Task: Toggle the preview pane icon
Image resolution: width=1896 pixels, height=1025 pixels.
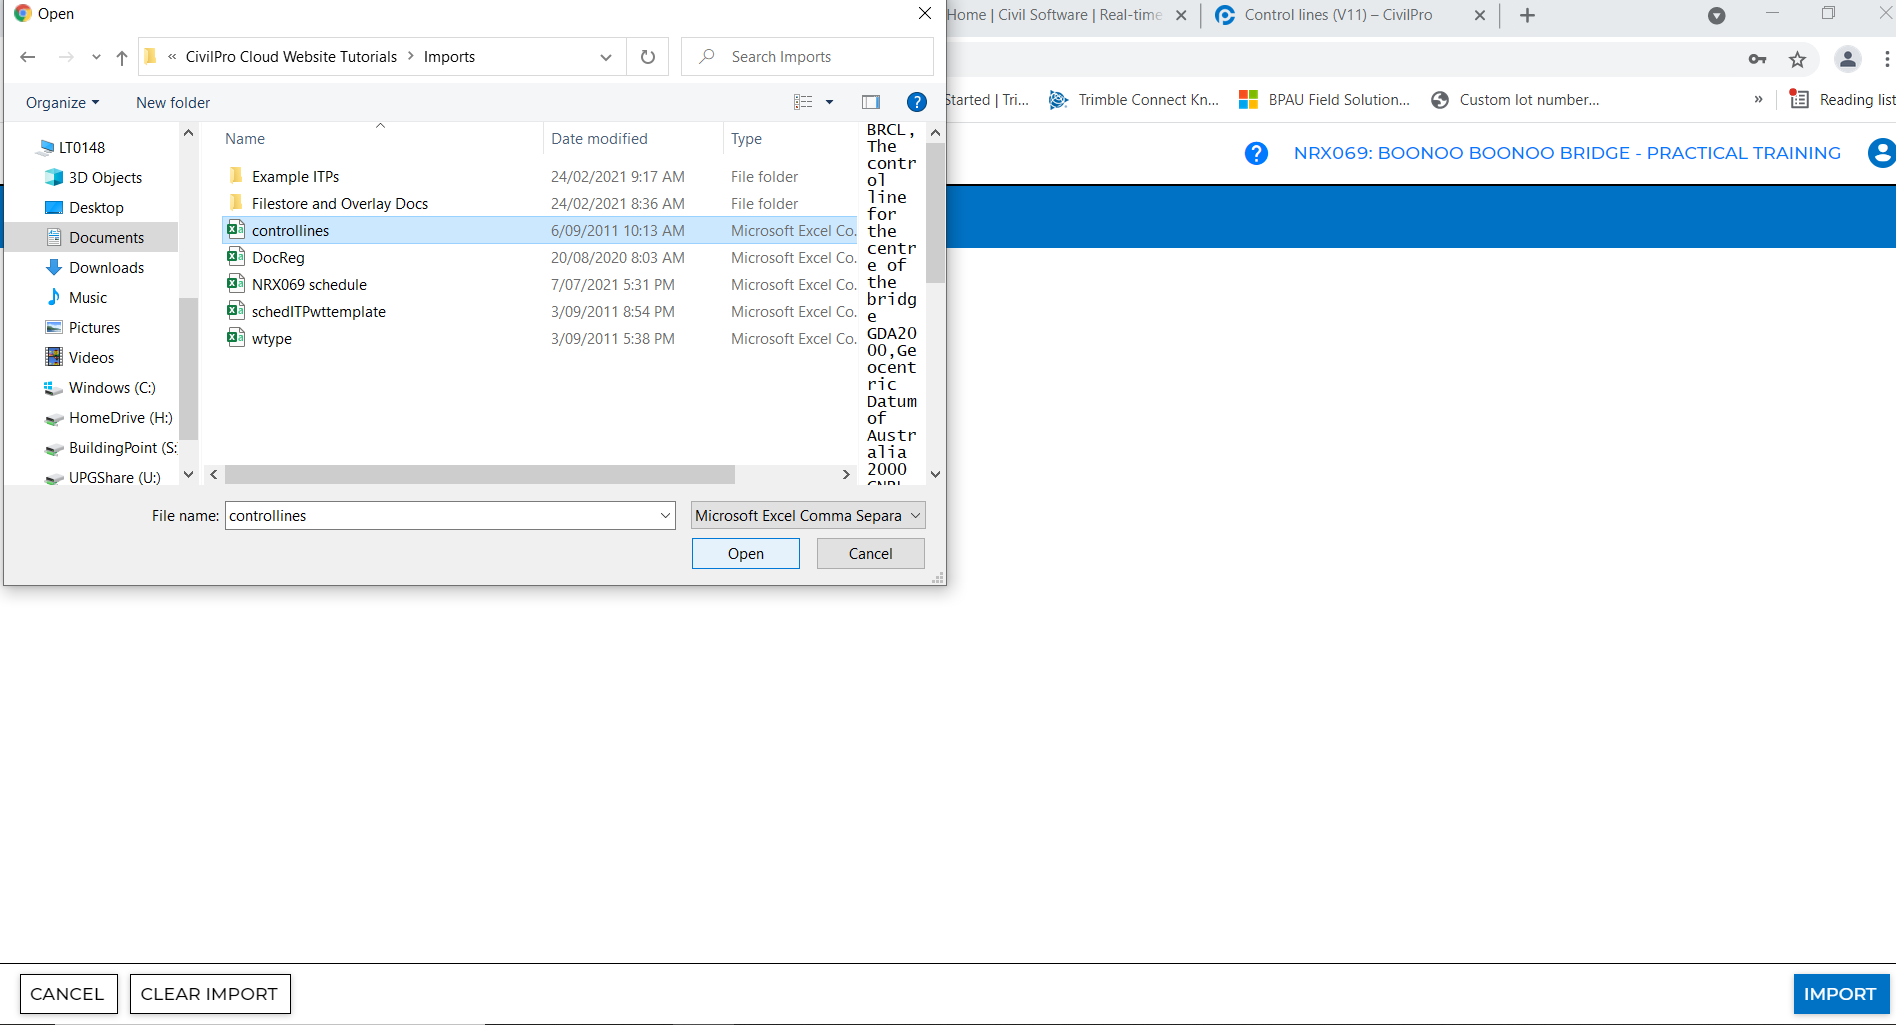Action: pos(870,102)
